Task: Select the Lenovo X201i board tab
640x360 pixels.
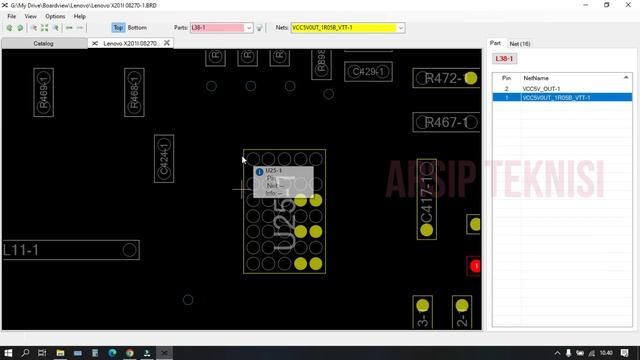Action: click(x=131, y=43)
